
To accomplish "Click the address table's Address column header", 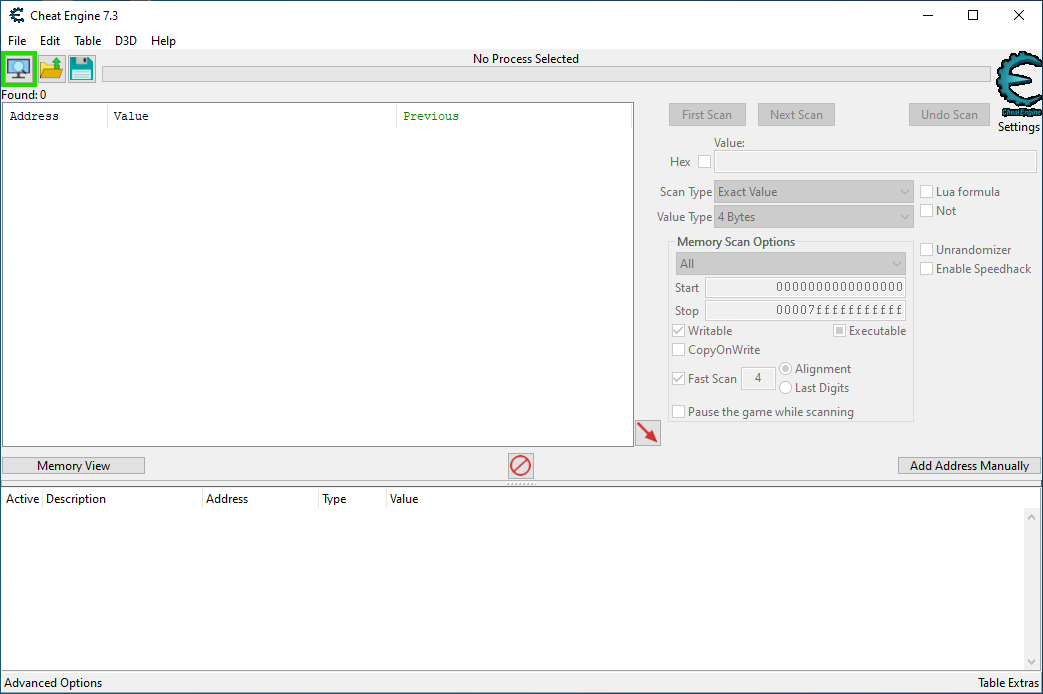I will pyautogui.click(x=260, y=499).
